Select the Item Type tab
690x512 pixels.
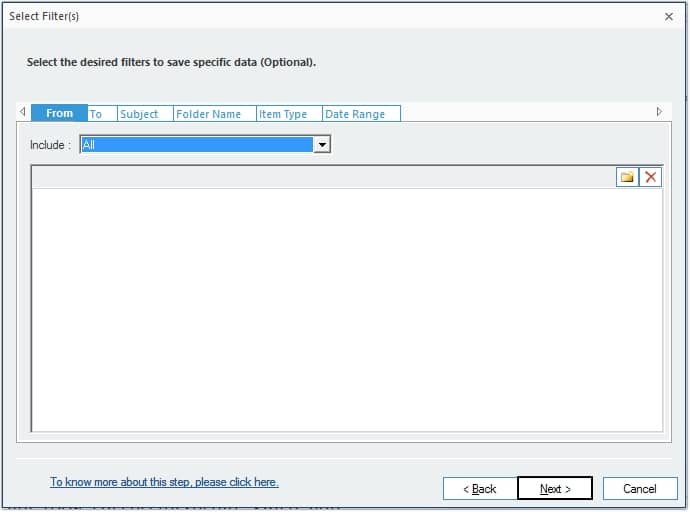coord(289,114)
